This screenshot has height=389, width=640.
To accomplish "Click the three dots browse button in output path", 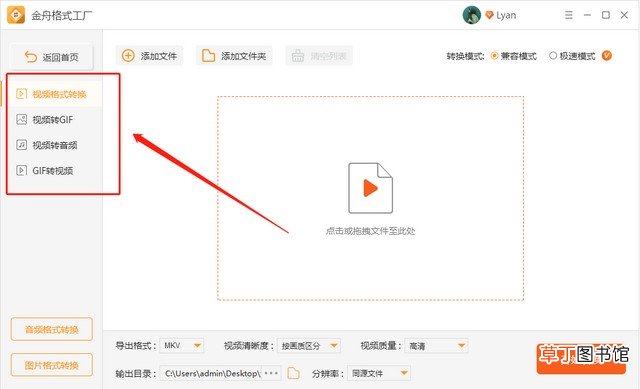I will click(271, 373).
